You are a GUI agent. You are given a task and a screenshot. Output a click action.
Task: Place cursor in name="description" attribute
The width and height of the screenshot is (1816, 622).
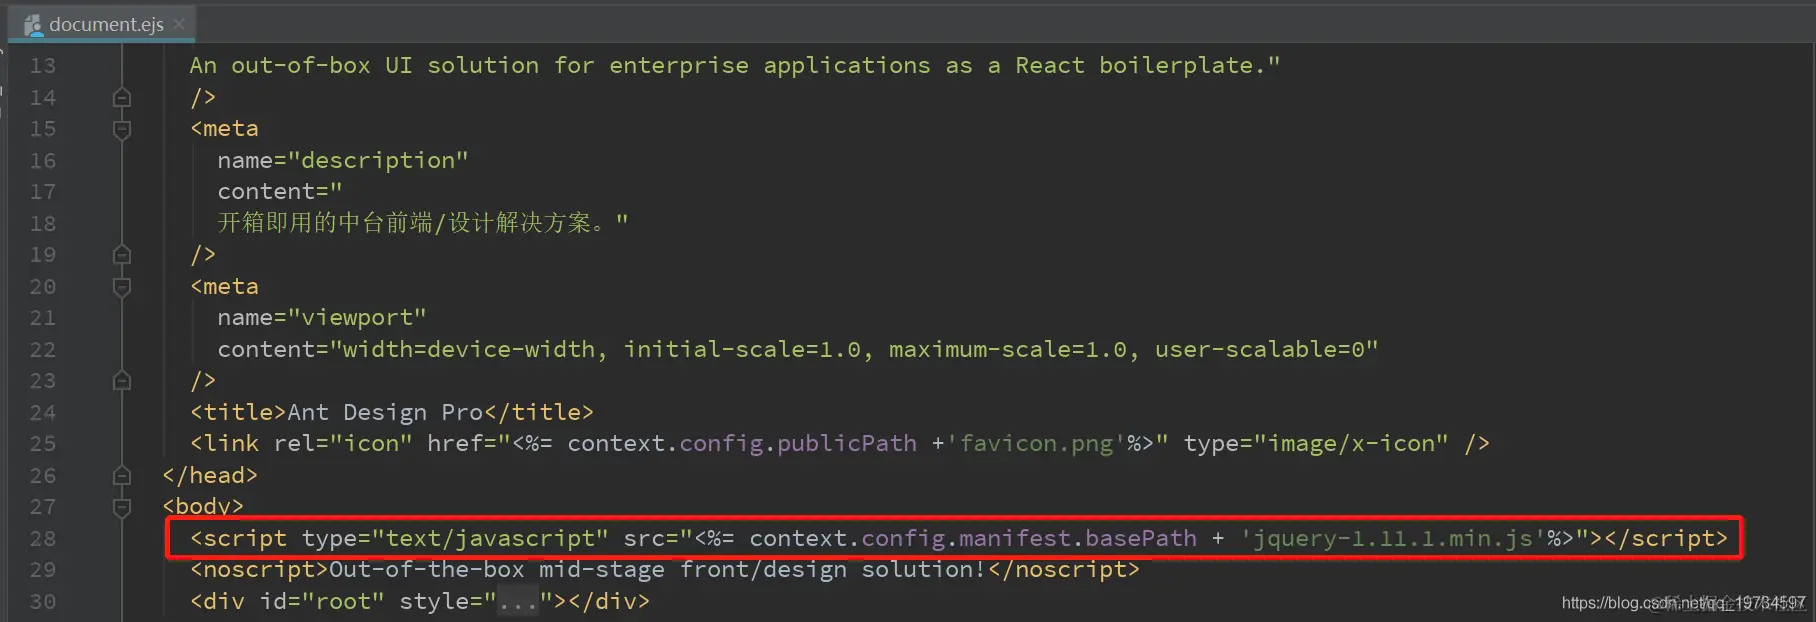tap(343, 161)
